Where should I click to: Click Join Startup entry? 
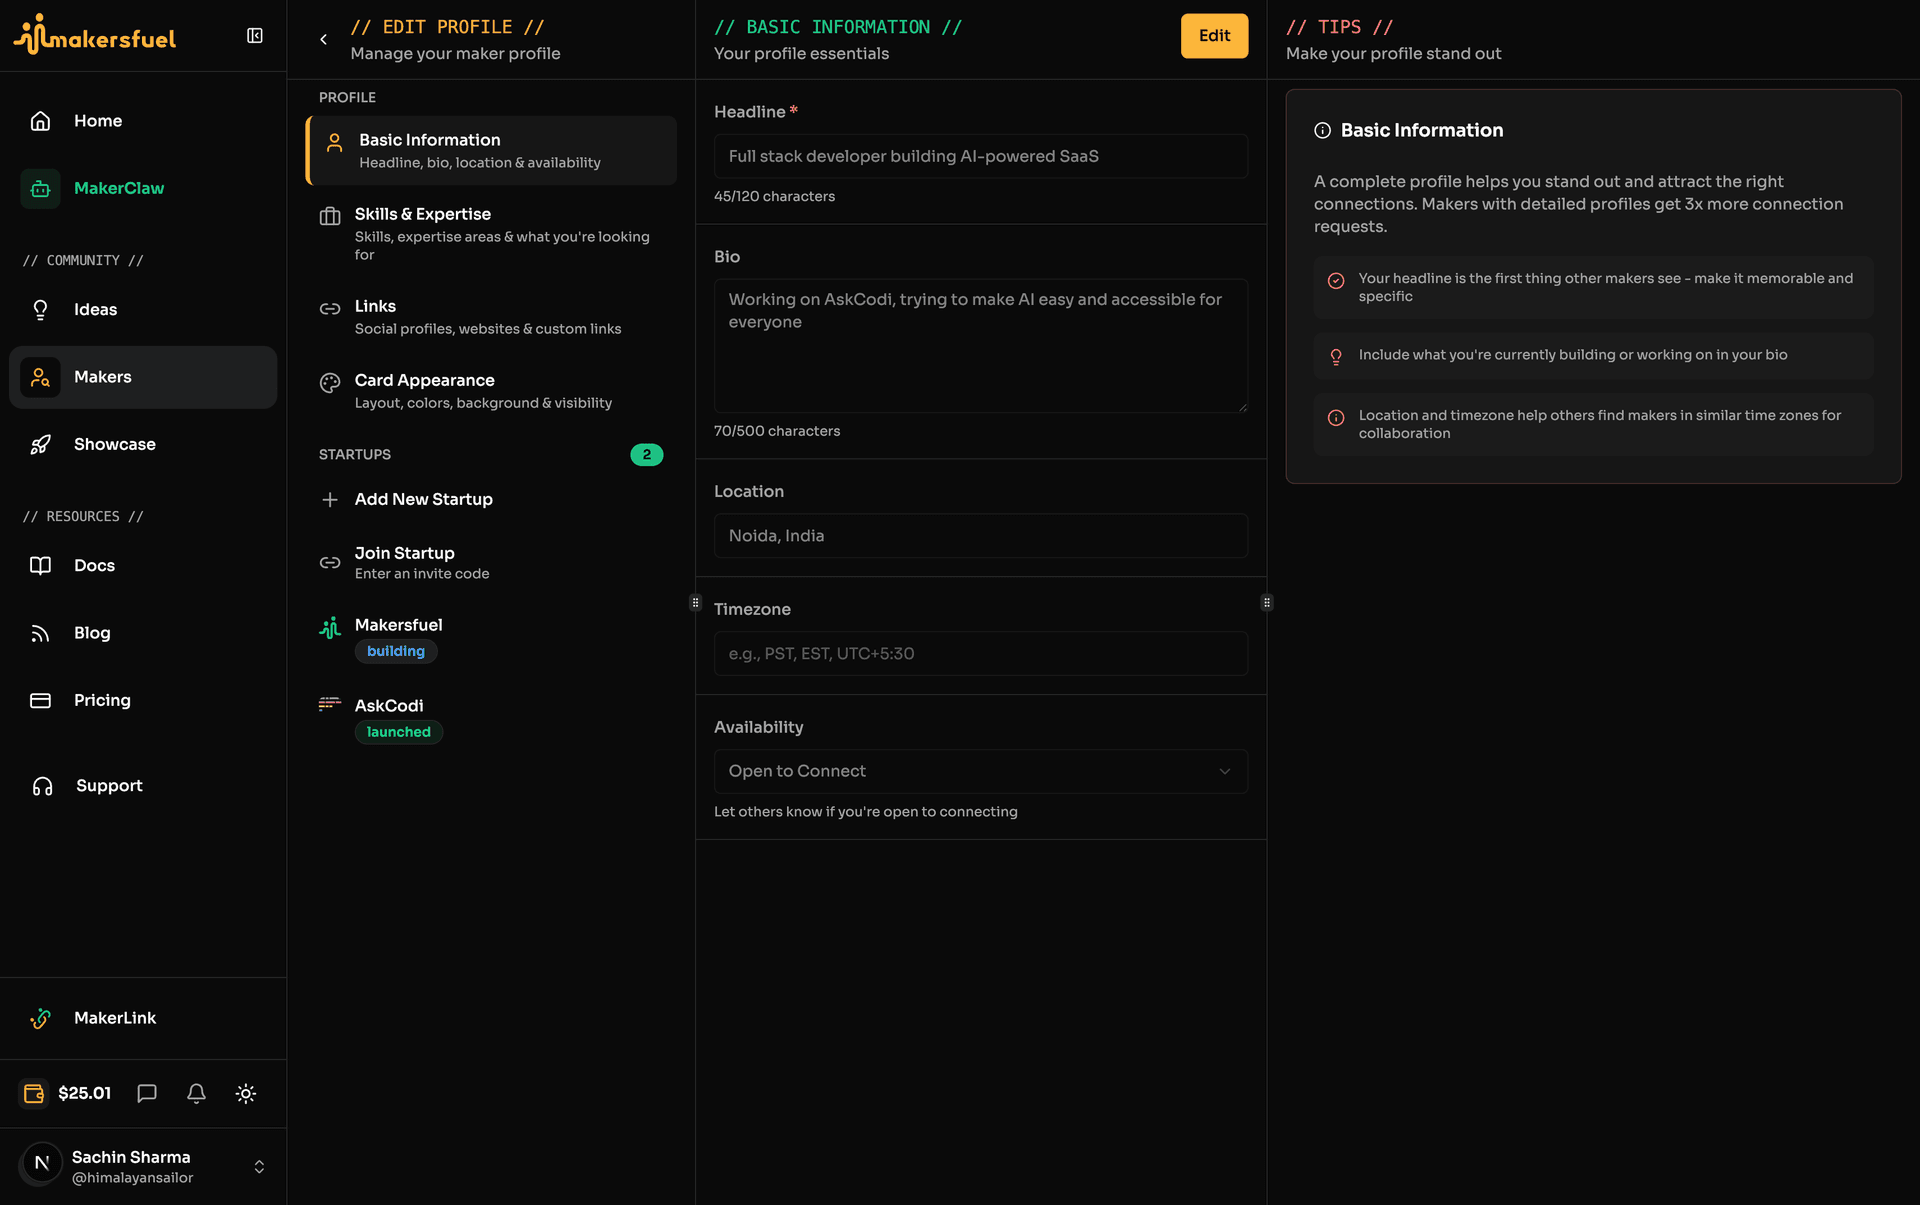pos(491,562)
